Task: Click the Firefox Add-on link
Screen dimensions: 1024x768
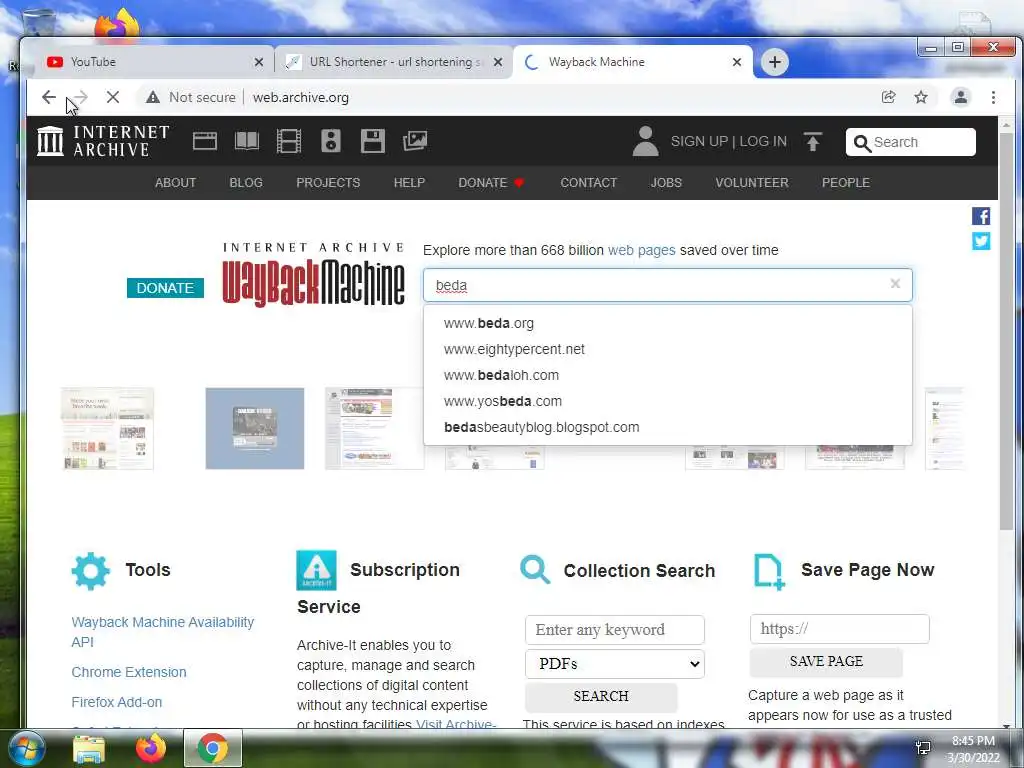Action: (117, 702)
